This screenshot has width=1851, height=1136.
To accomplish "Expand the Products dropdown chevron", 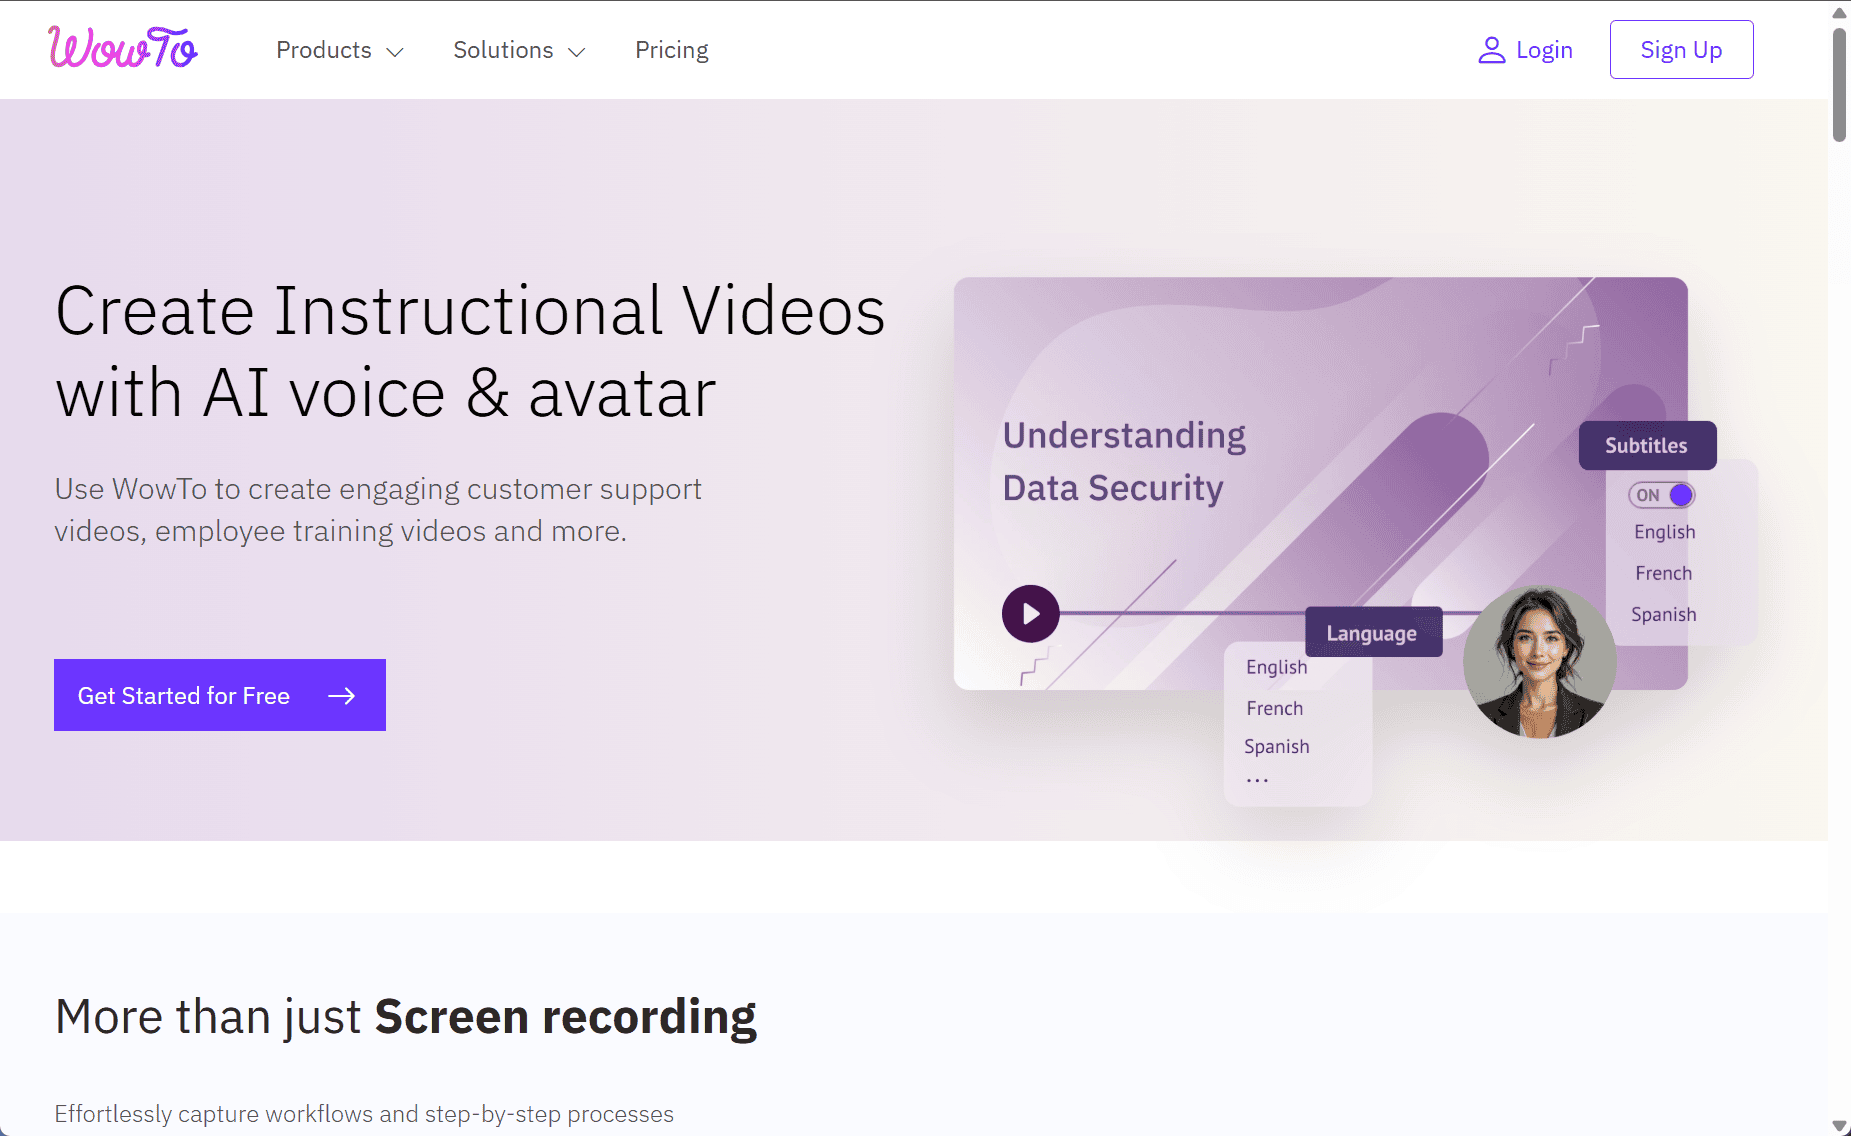I will click(395, 52).
